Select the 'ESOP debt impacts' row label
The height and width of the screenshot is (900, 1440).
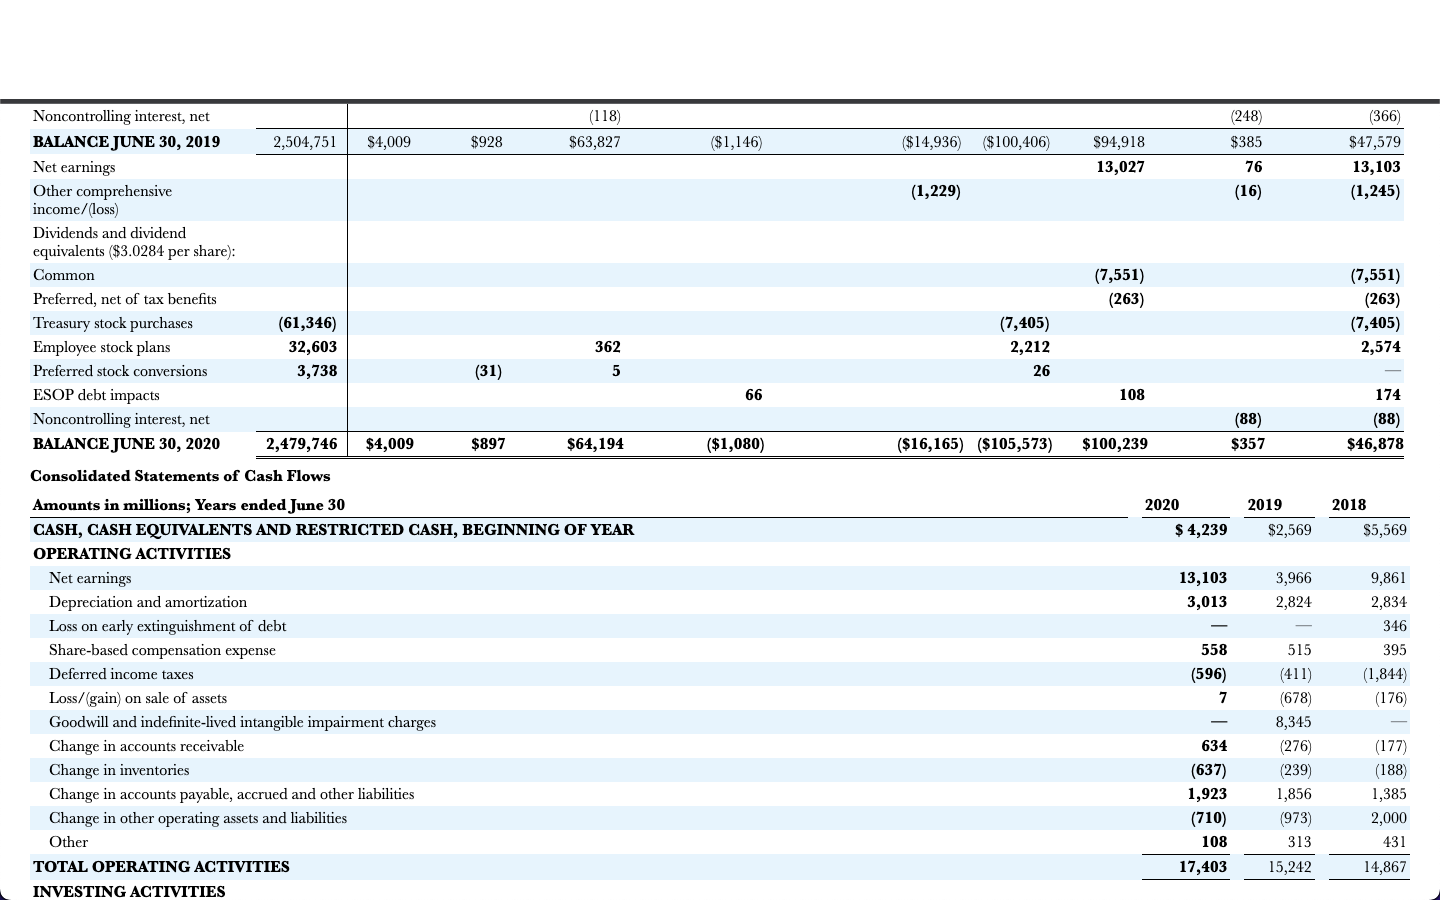tap(96, 395)
